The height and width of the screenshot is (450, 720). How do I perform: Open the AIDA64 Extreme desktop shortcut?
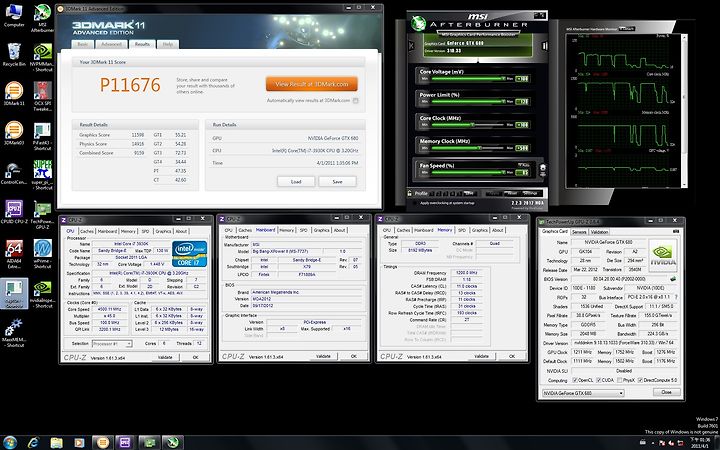pyautogui.click(x=14, y=254)
